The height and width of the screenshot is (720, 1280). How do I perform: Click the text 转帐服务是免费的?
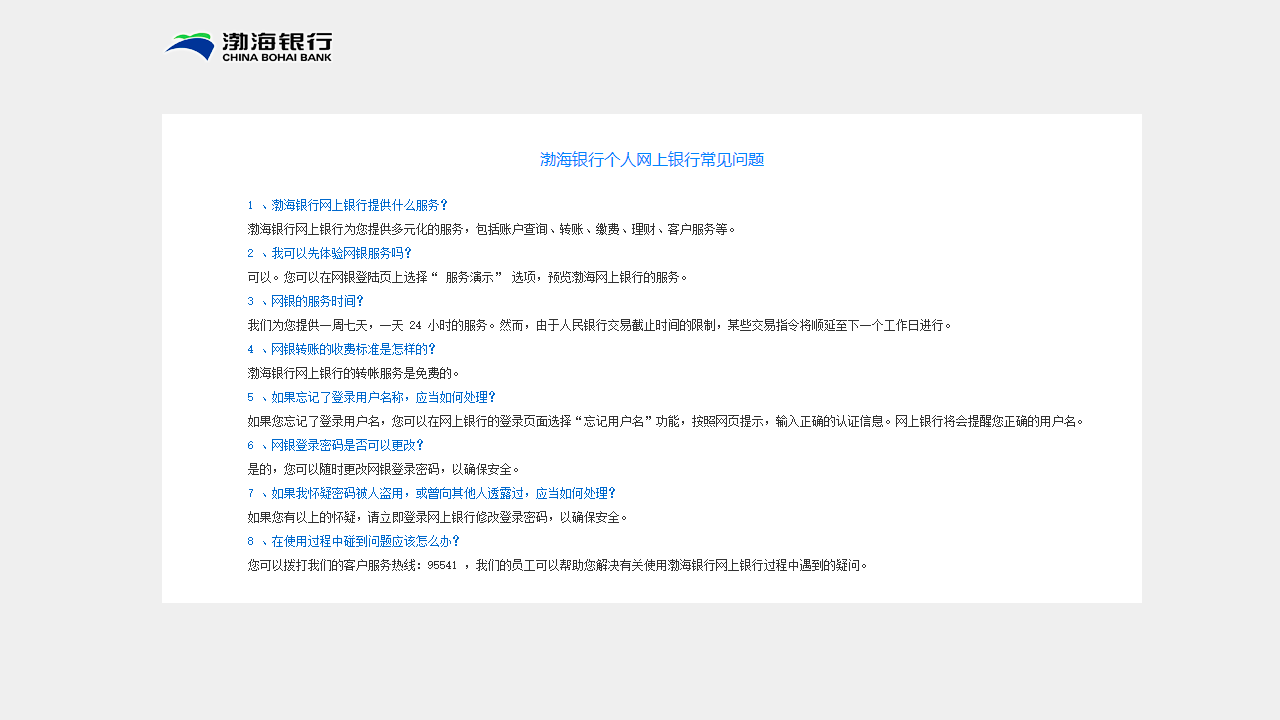pos(351,373)
